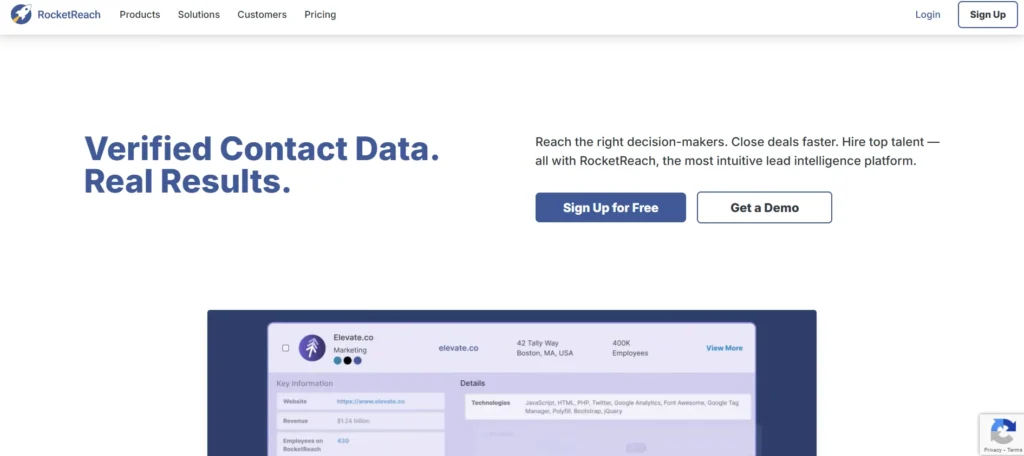1024x456 pixels.
Task: Tick the checkbox beside Elevate.co
Action: point(285,348)
